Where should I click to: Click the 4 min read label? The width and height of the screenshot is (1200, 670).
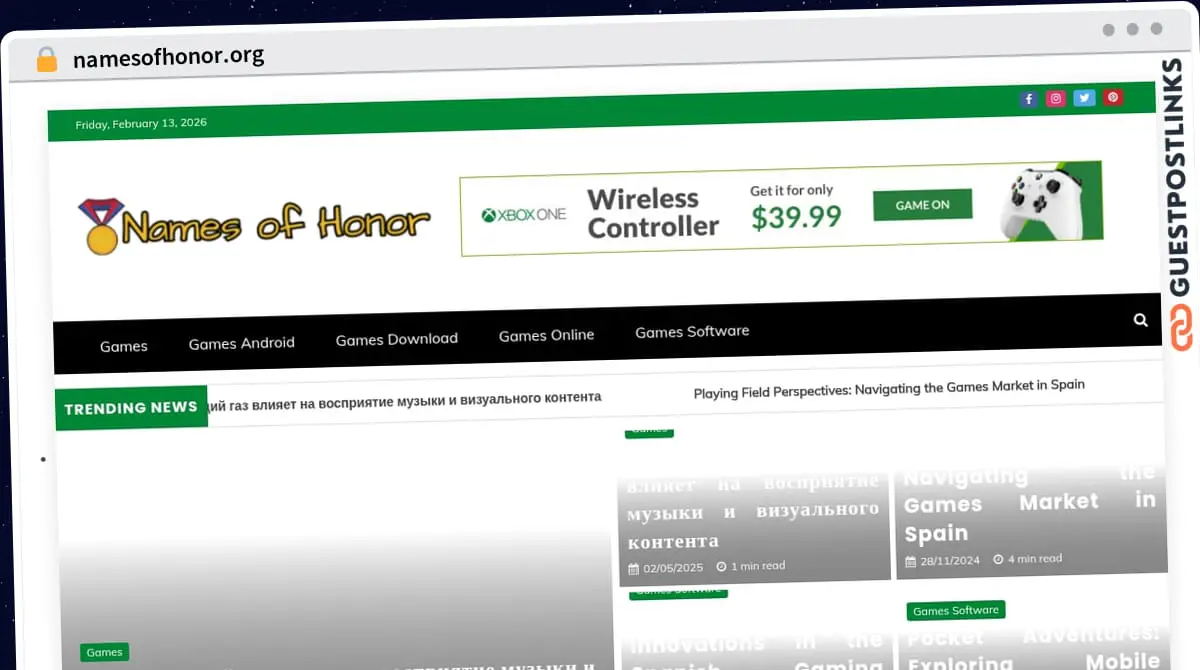click(1028, 559)
